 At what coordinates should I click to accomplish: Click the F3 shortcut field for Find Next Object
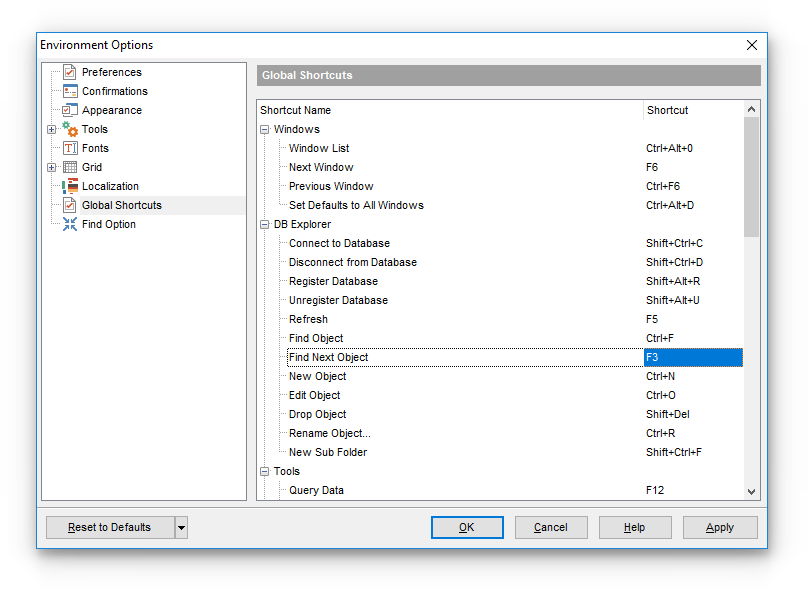pyautogui.click(x=692, y=357)
